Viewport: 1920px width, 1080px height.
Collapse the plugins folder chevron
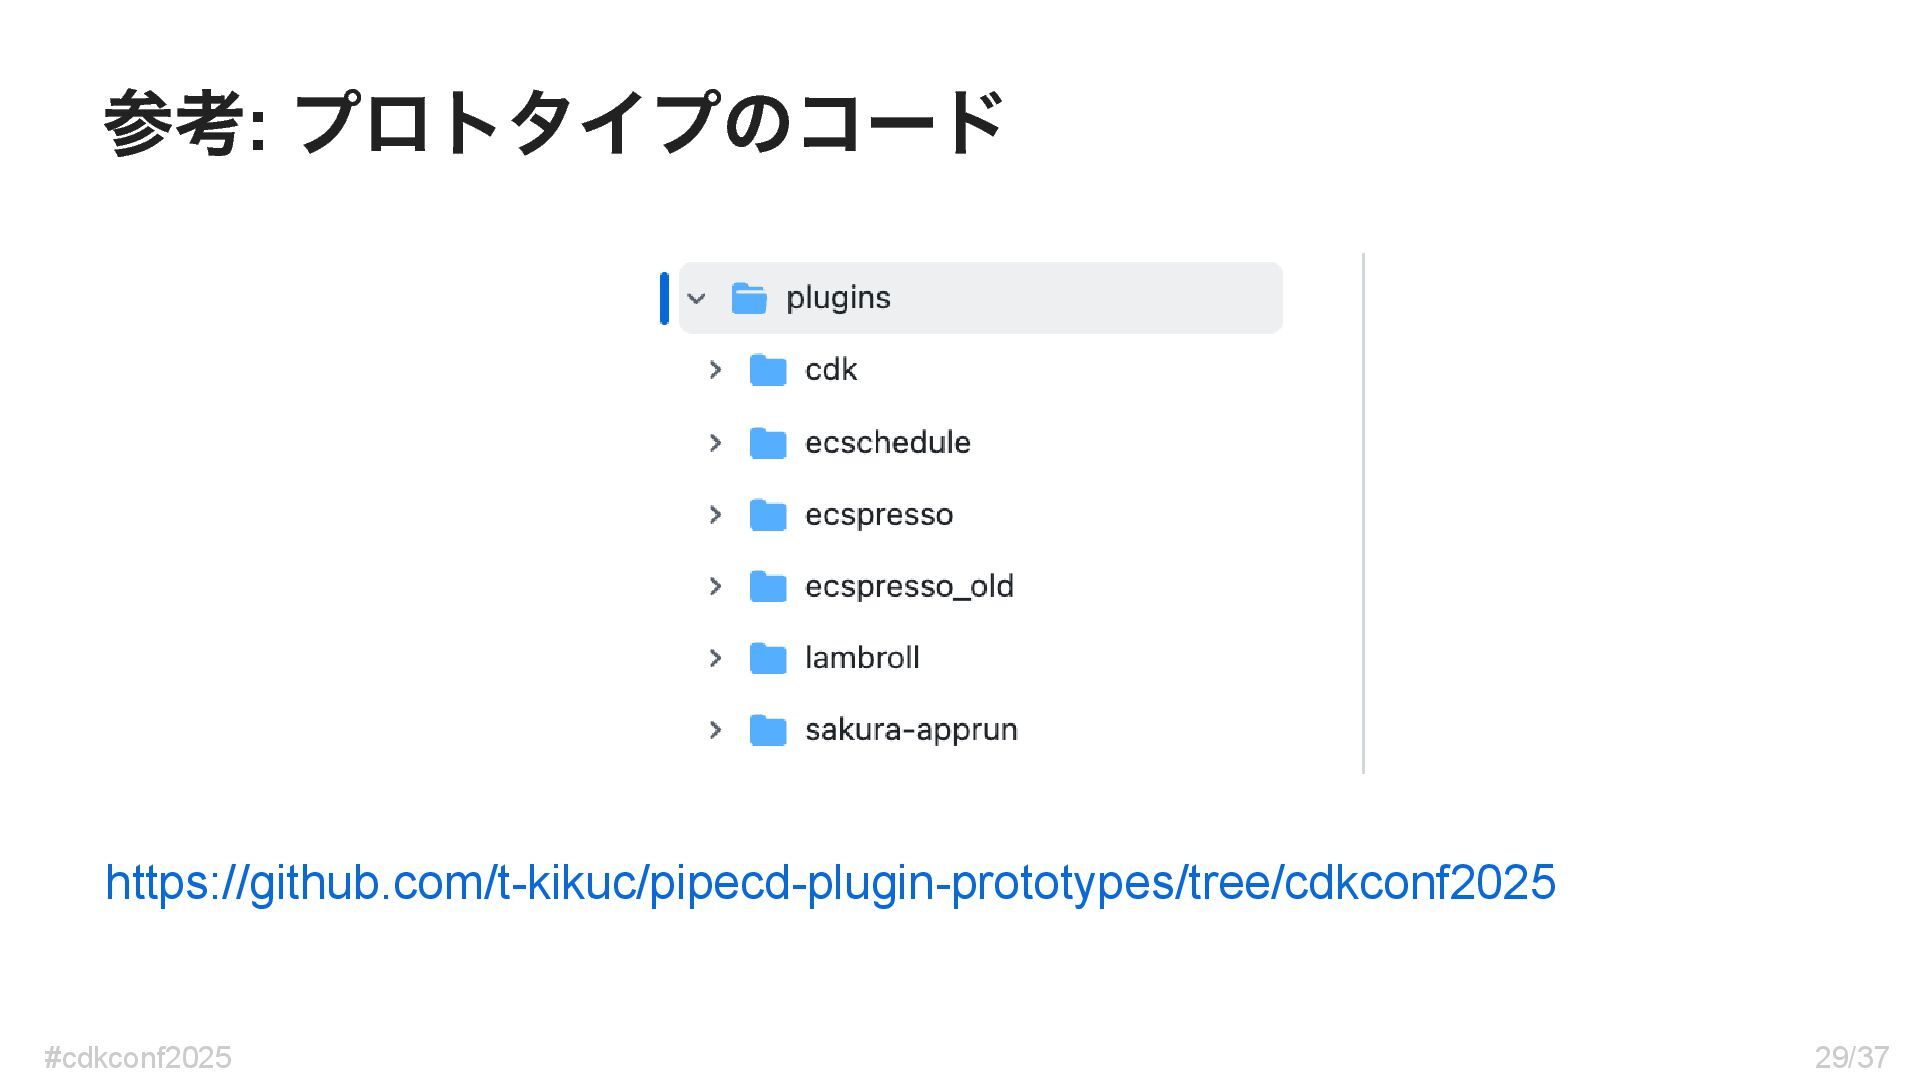696,298
